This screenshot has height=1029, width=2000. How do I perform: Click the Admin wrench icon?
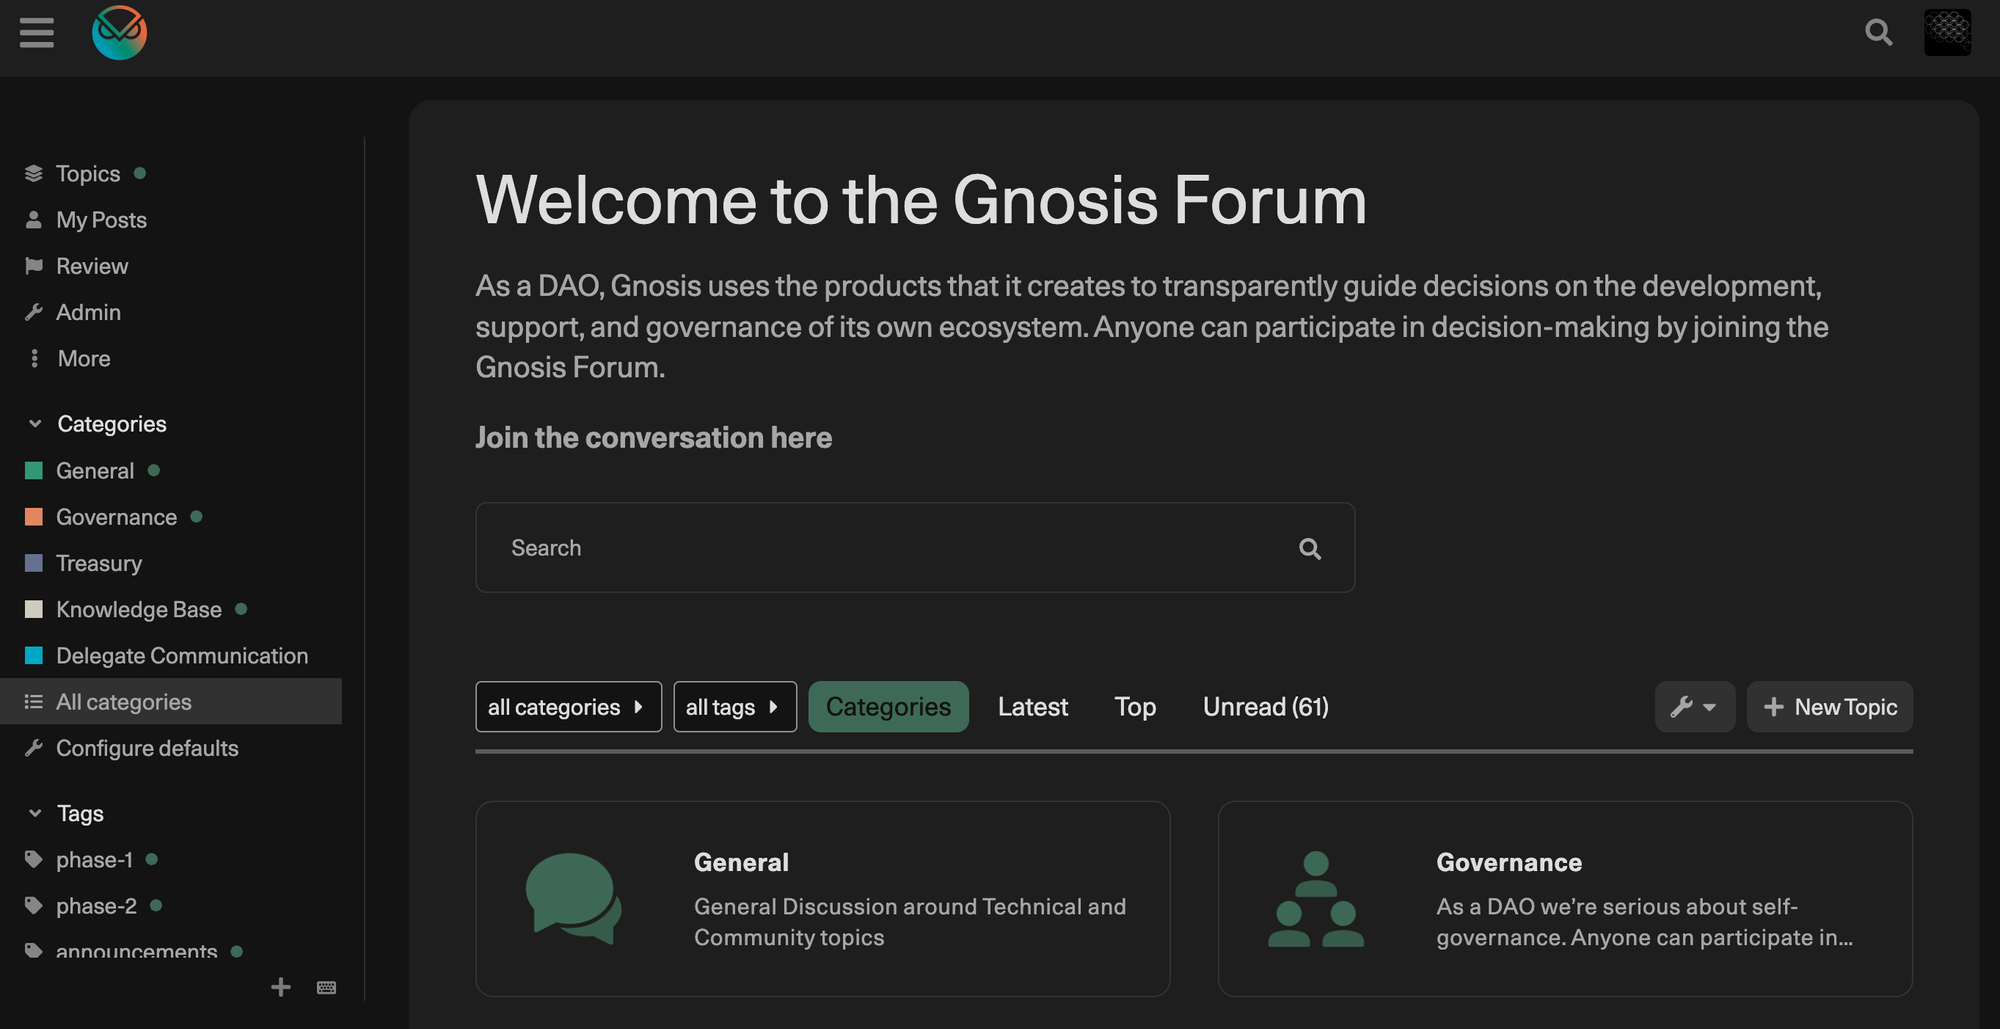(x=34, y=312)
